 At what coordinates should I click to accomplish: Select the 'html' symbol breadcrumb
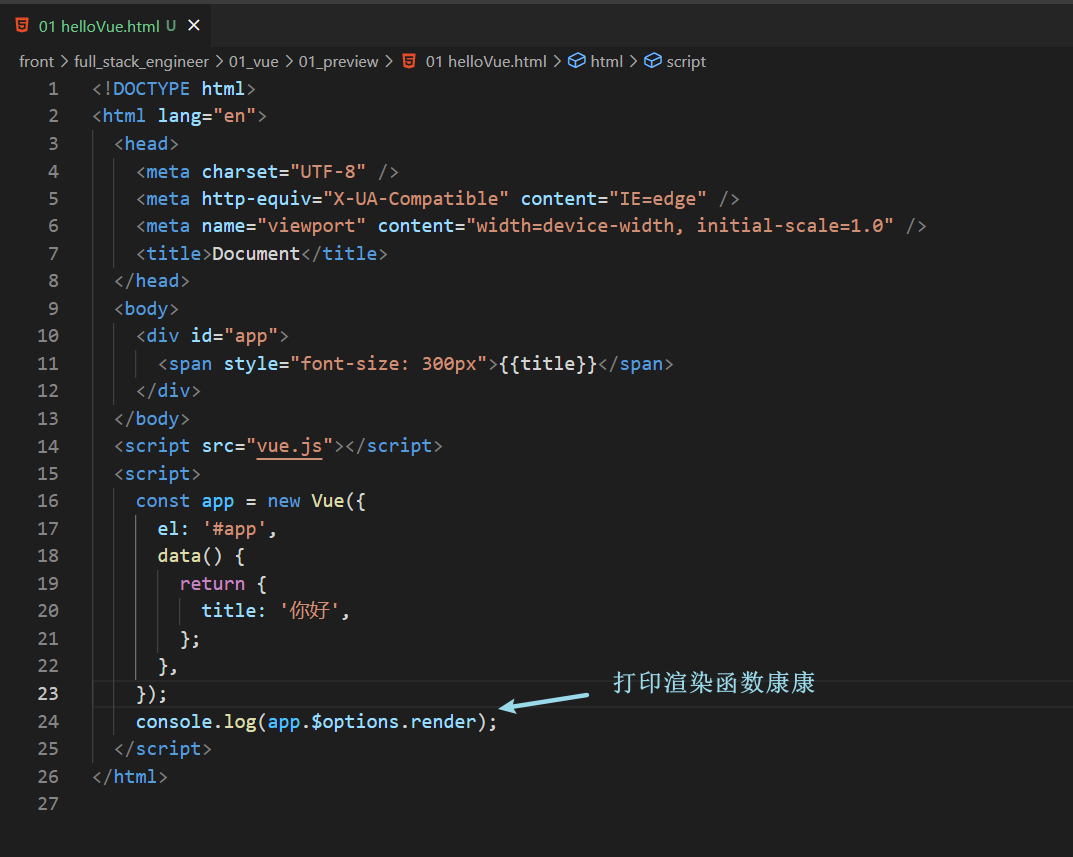click(x=606, y=62)
